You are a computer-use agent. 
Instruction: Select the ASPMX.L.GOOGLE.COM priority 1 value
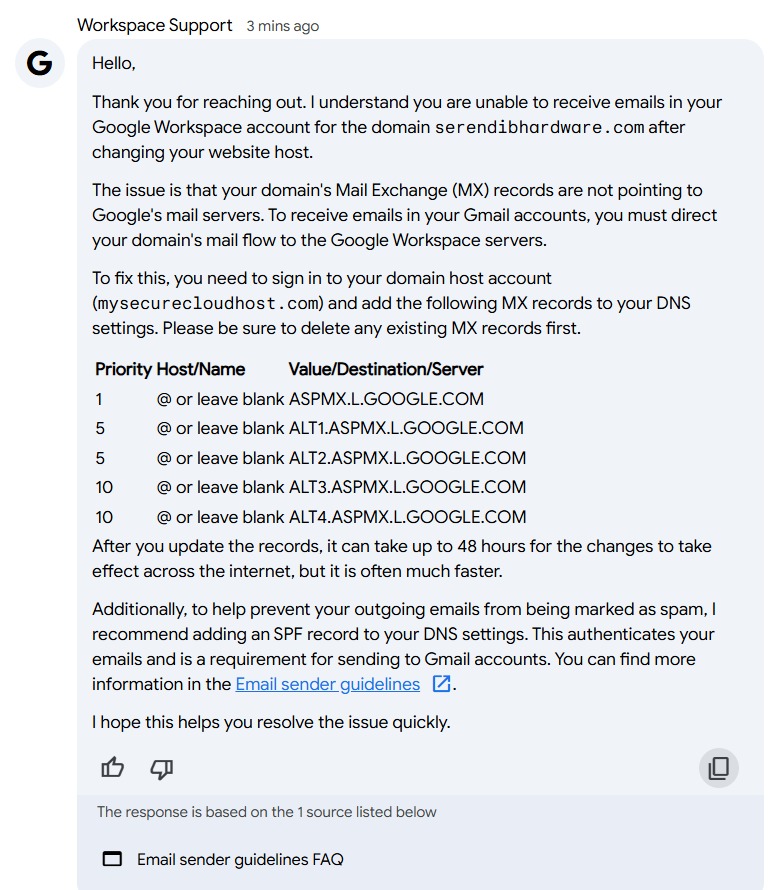point(387,399)
